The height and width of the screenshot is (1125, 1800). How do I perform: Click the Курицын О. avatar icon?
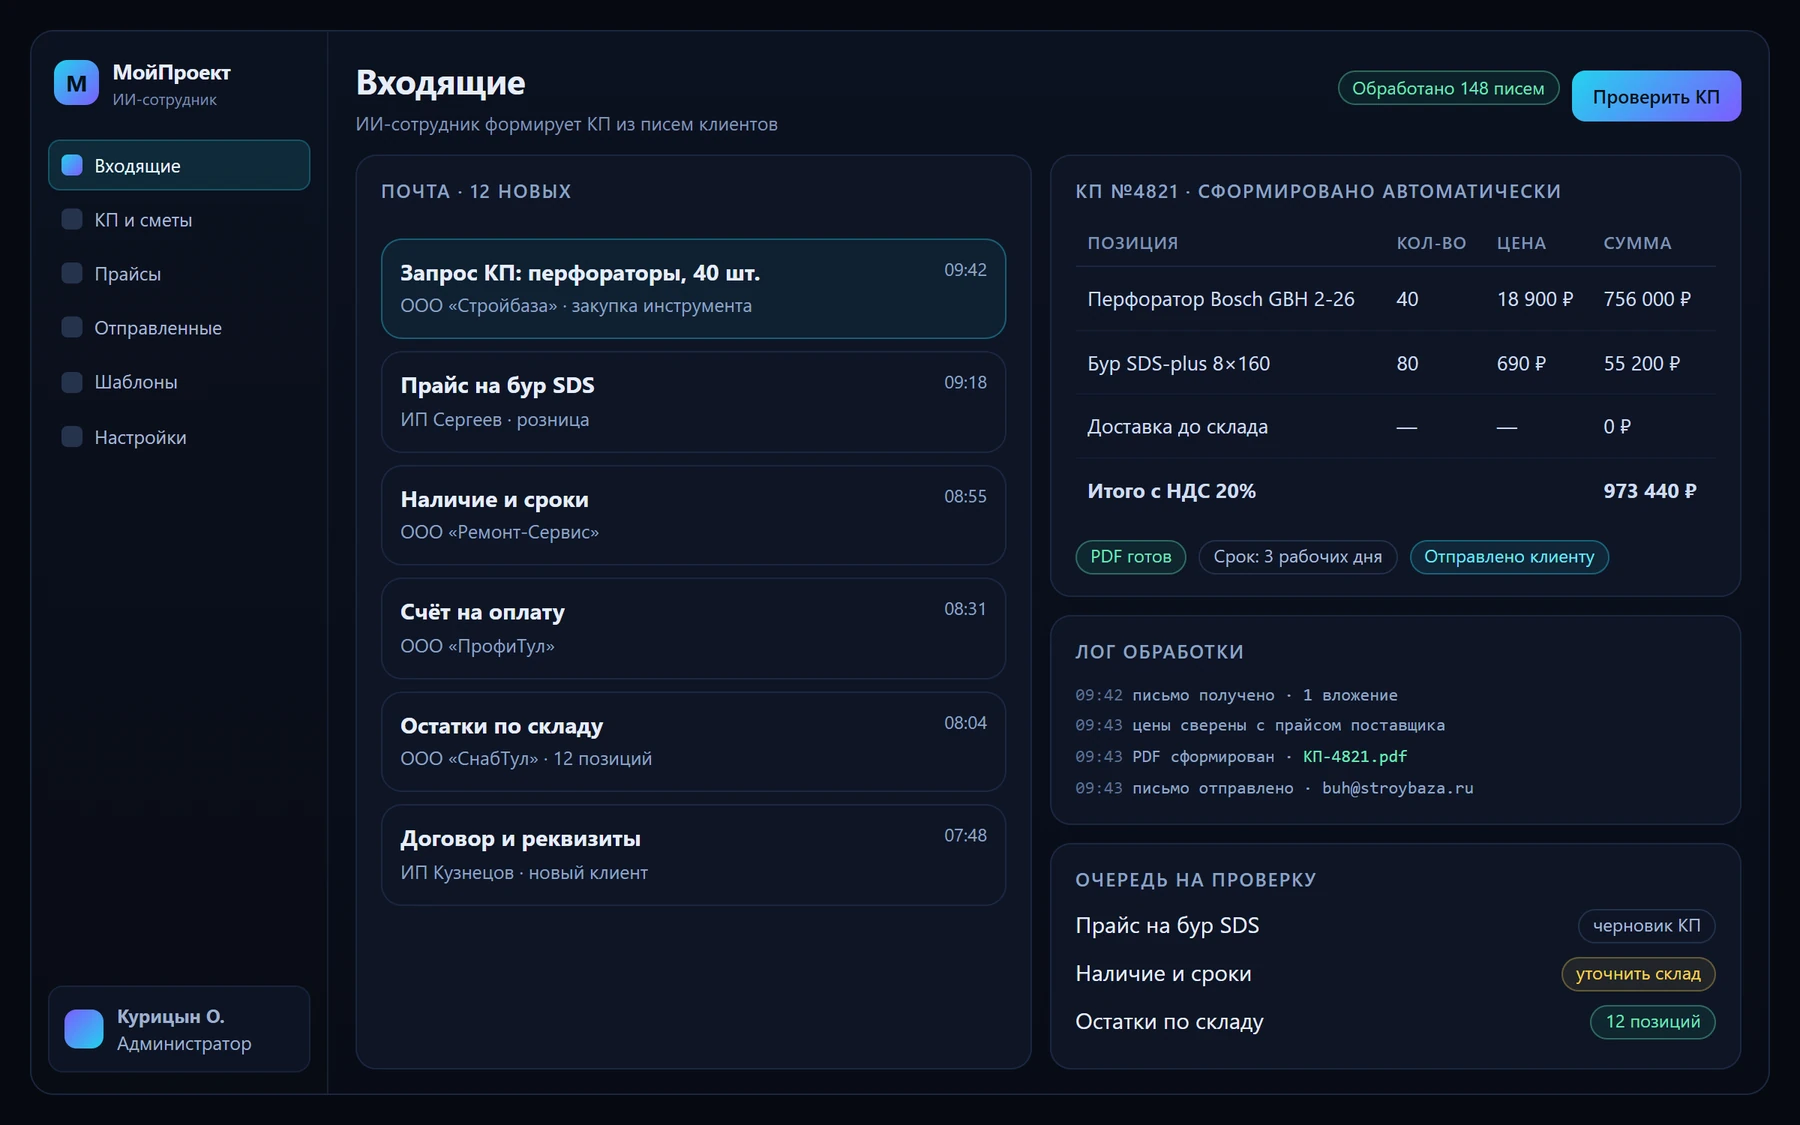(84, 1029)
